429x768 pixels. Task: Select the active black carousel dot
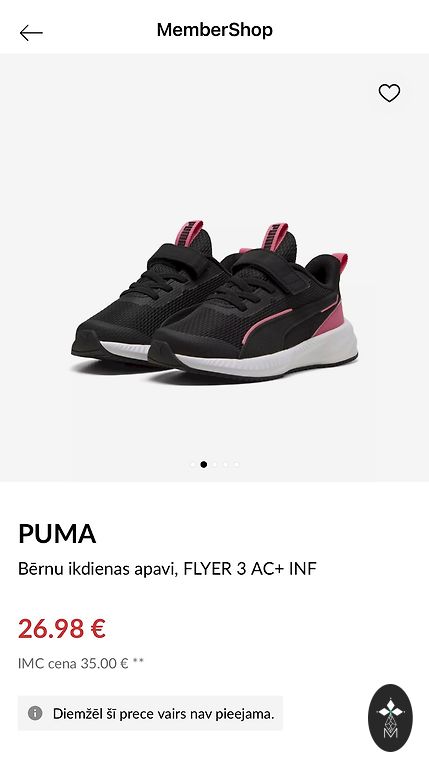click(x=204, y=464)
